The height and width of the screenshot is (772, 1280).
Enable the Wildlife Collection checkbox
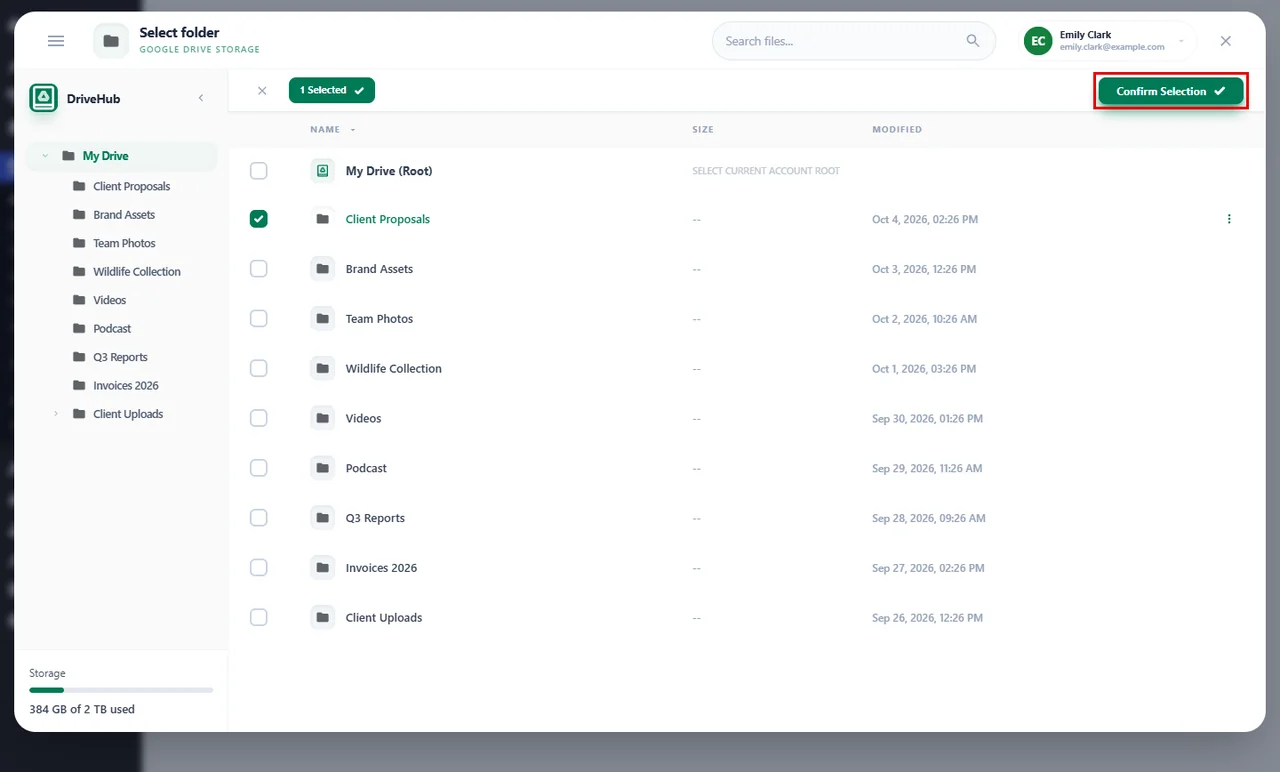coord(259,368)
